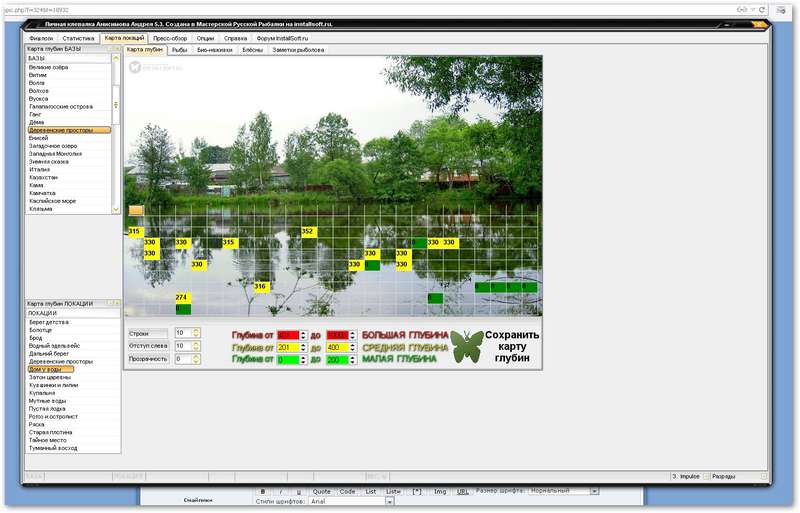
Task: Adjust the Строки rows spinner arrows
Action: [x=196, y=333]
